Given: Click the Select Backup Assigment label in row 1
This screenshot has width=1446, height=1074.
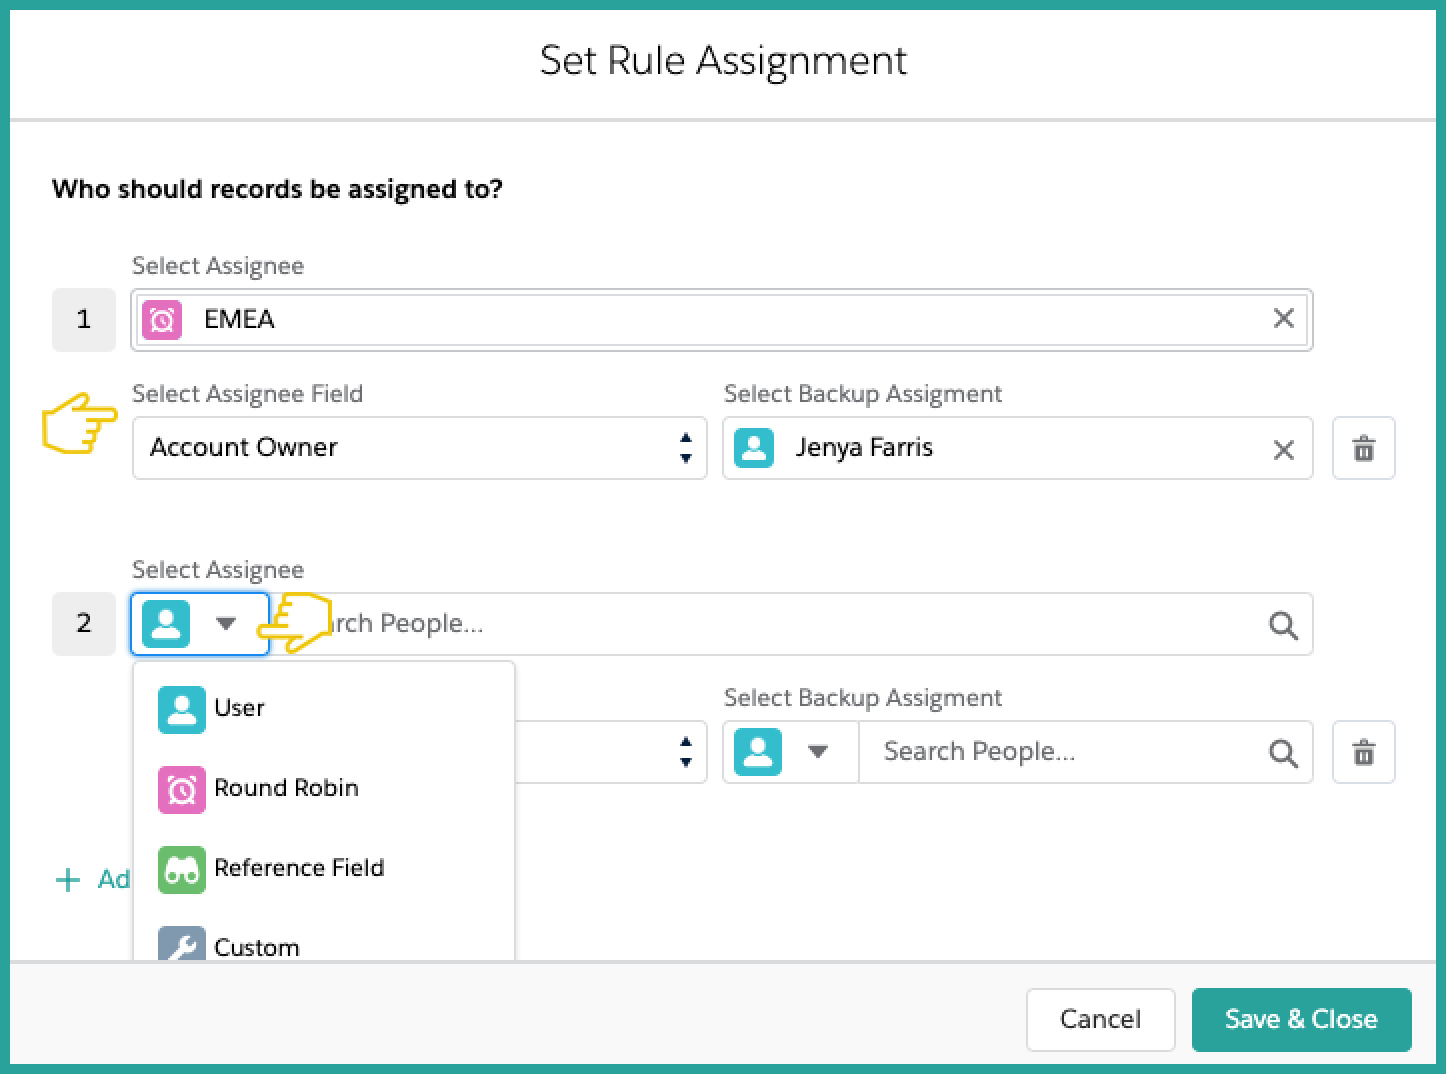Looking at the screenshot, I should coord(863,394).
